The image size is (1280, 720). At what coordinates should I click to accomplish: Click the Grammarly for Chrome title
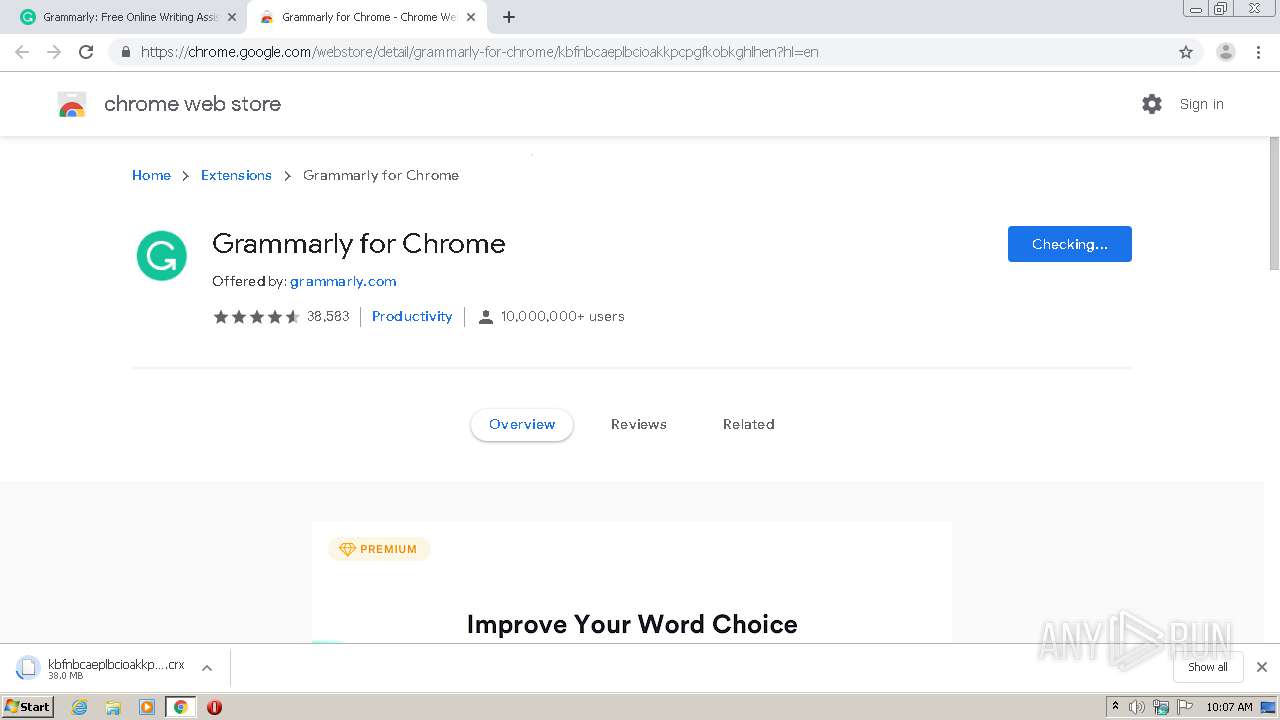[x=359, y=244]
